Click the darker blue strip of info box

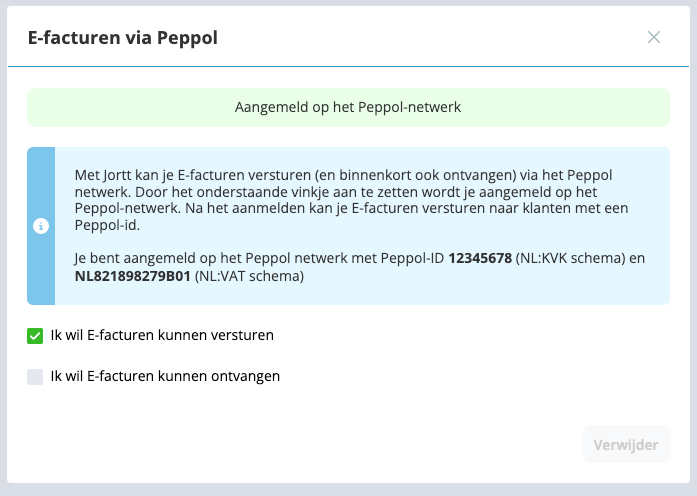[41, 180]
